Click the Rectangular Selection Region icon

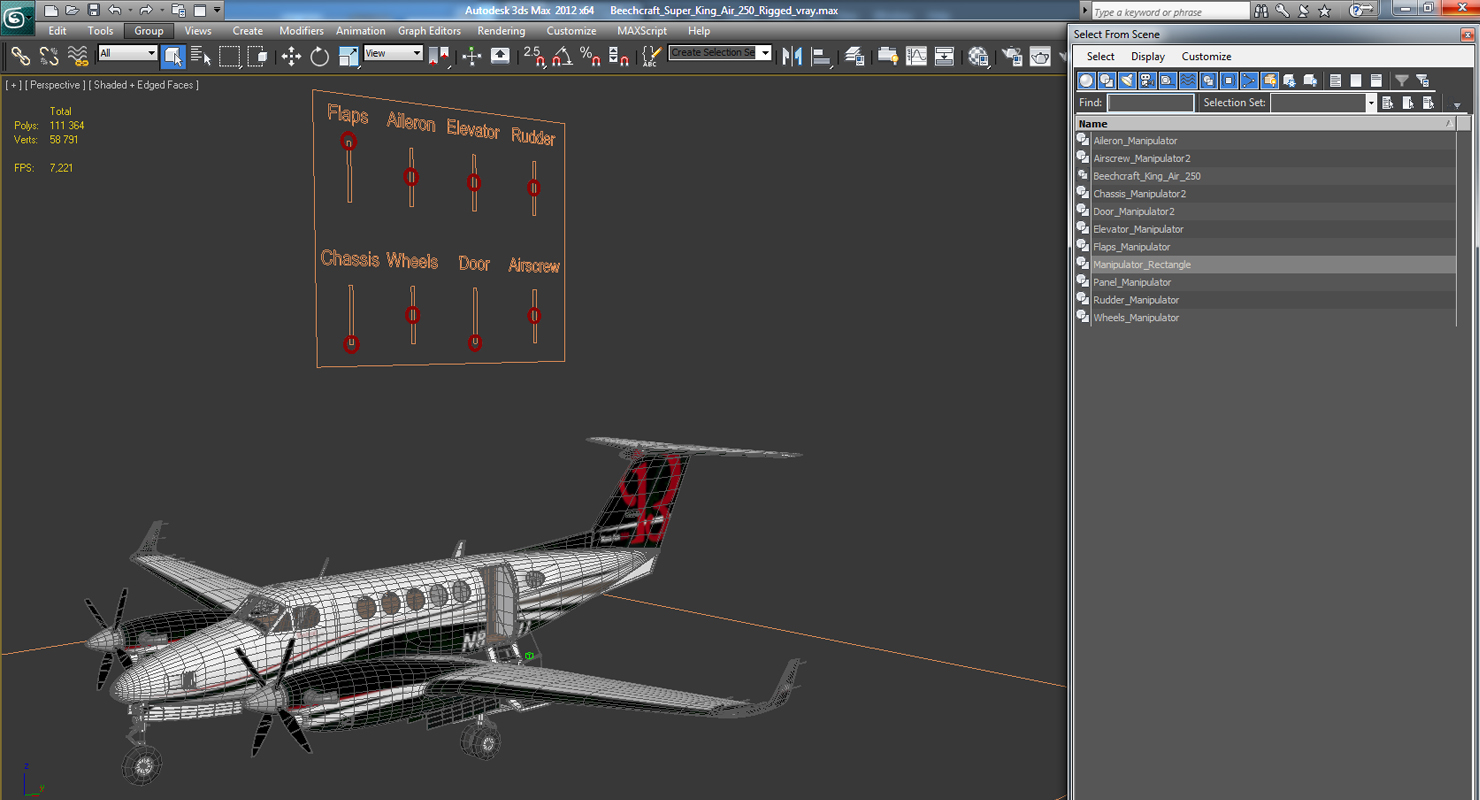coord(230,56)
